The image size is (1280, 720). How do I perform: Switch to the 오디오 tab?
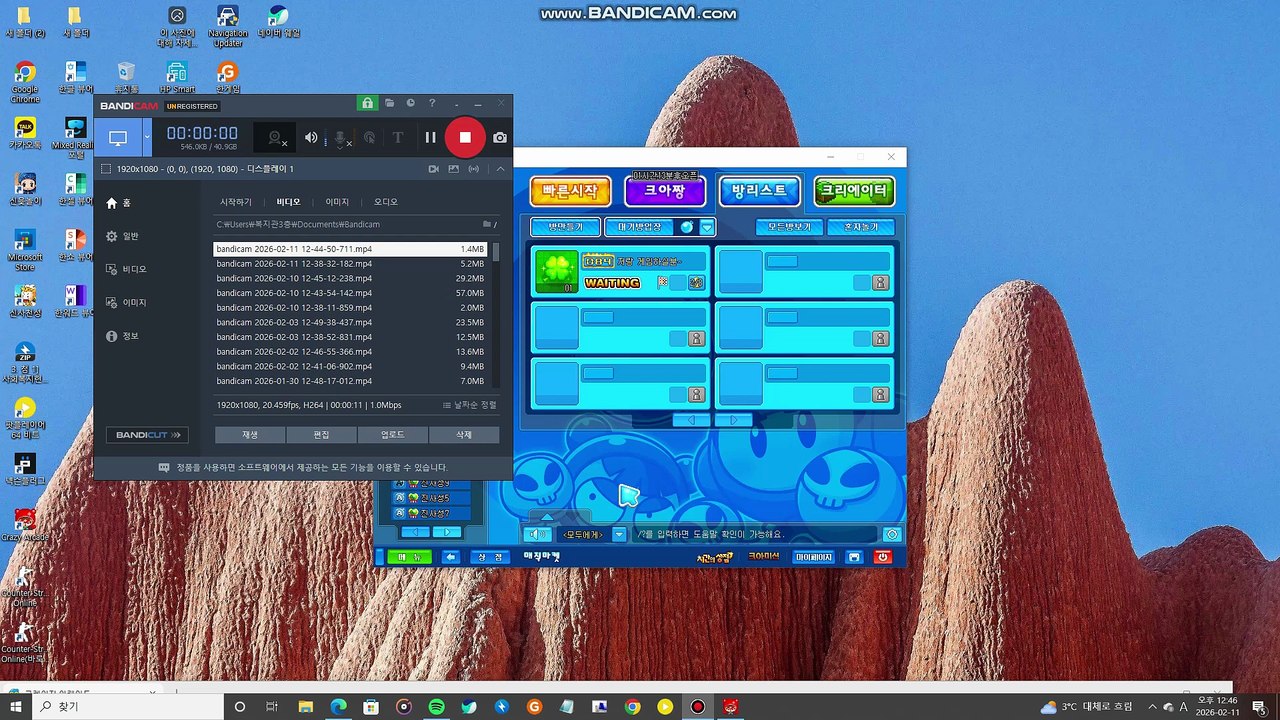coord(385,202)
